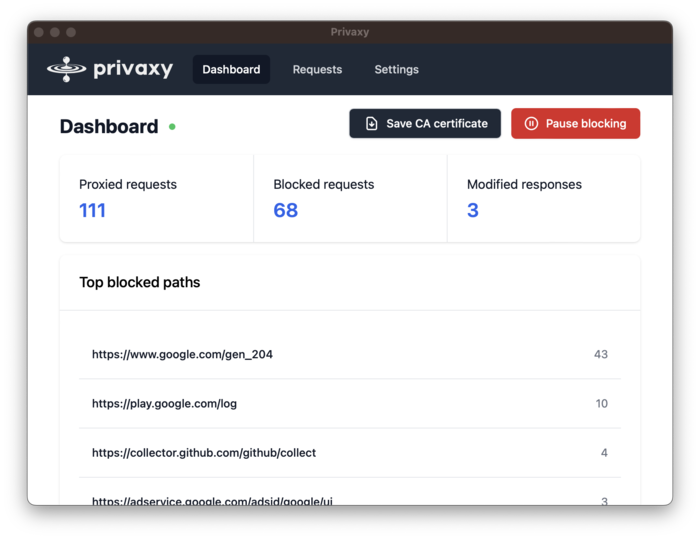Click the www.google.com/gen_204 blocked path

pos(182,355)
